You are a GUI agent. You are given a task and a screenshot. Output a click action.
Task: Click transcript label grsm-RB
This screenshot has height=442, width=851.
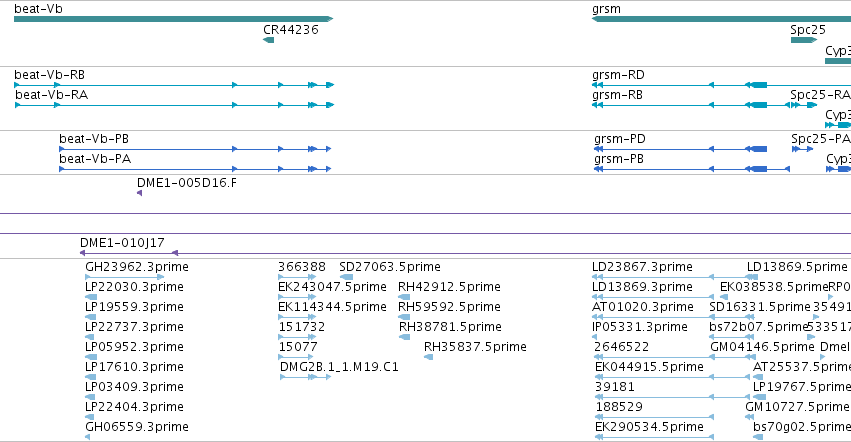coord(617,95)
